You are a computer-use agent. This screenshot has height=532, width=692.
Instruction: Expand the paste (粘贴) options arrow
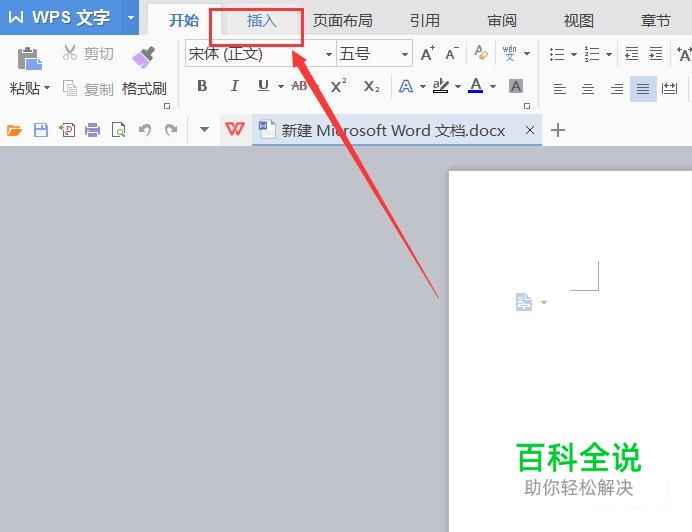coord(47,88)
